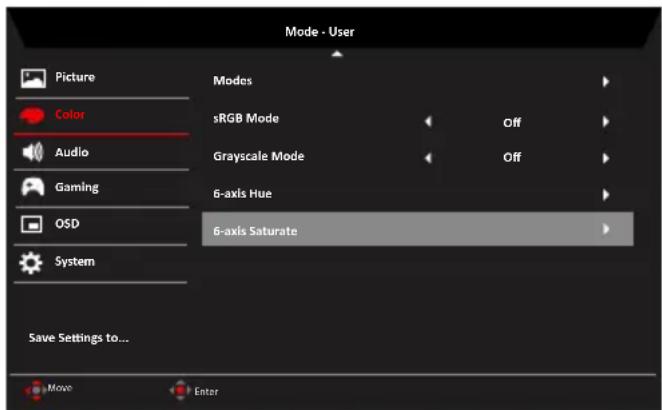Switch to the Audio menu
Viewport: 662px width, 410px height.
click(72, 152)
